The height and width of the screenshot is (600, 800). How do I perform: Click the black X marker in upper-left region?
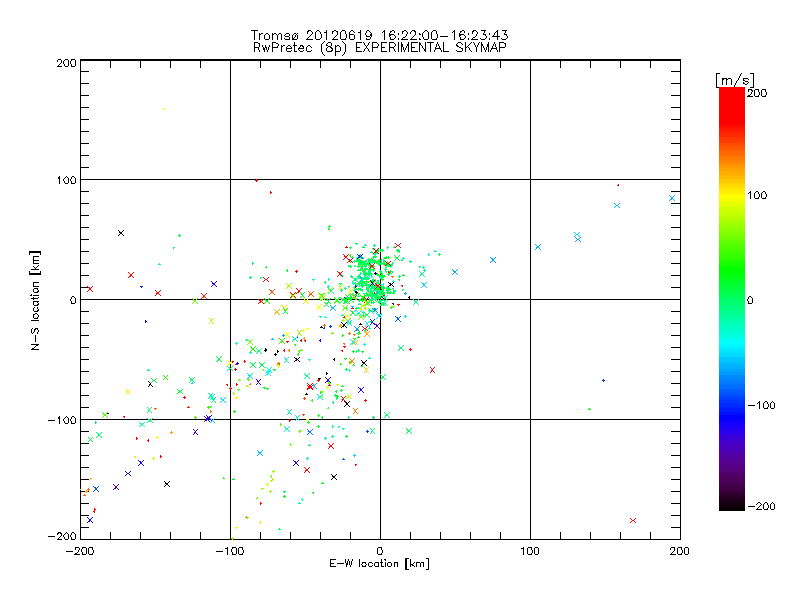121,233
